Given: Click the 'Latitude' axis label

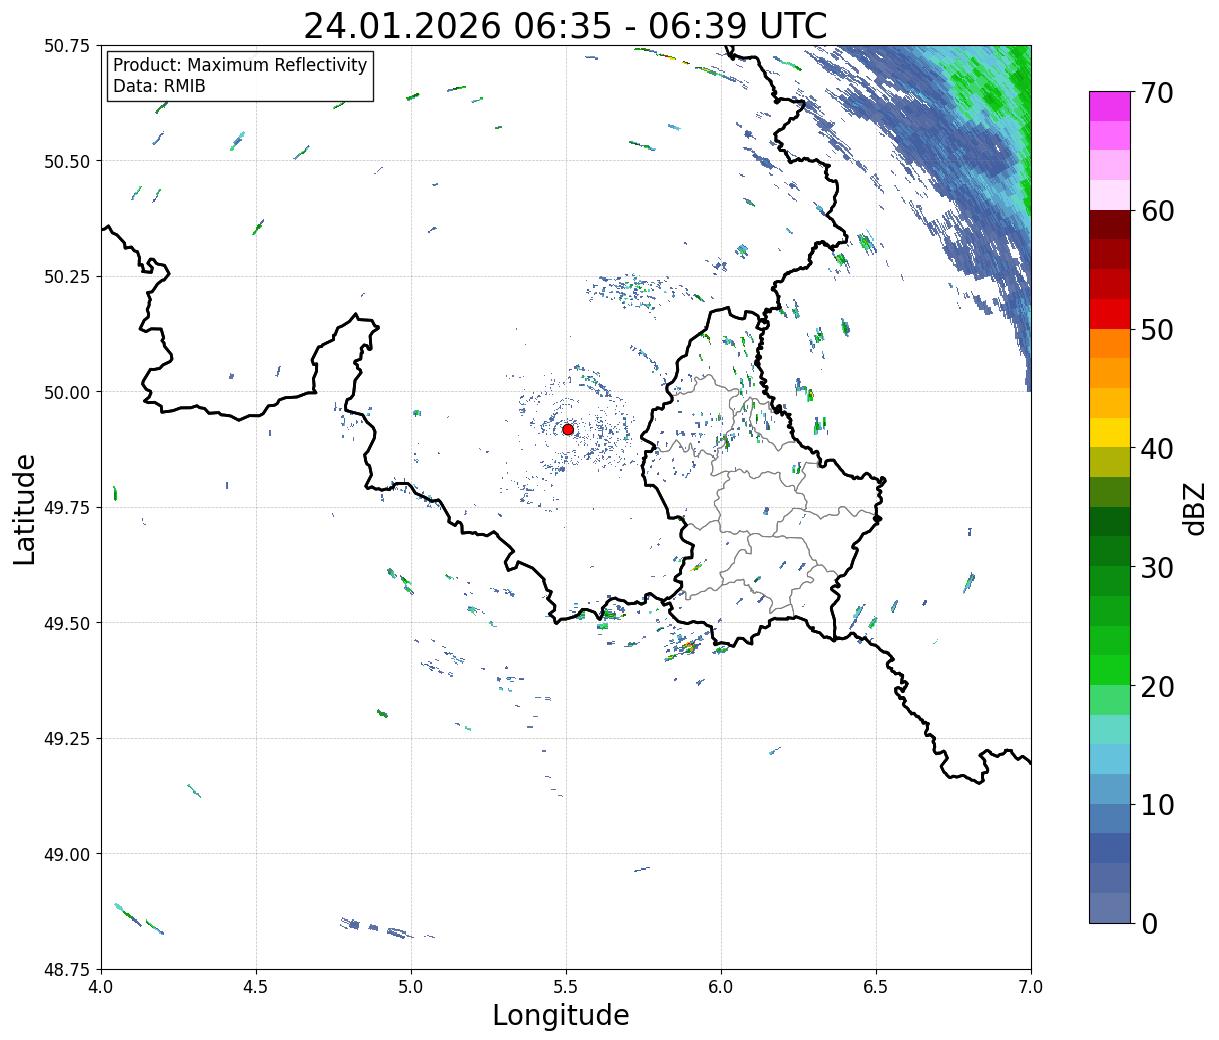Looking at the screenshot, I should point(25,509).
